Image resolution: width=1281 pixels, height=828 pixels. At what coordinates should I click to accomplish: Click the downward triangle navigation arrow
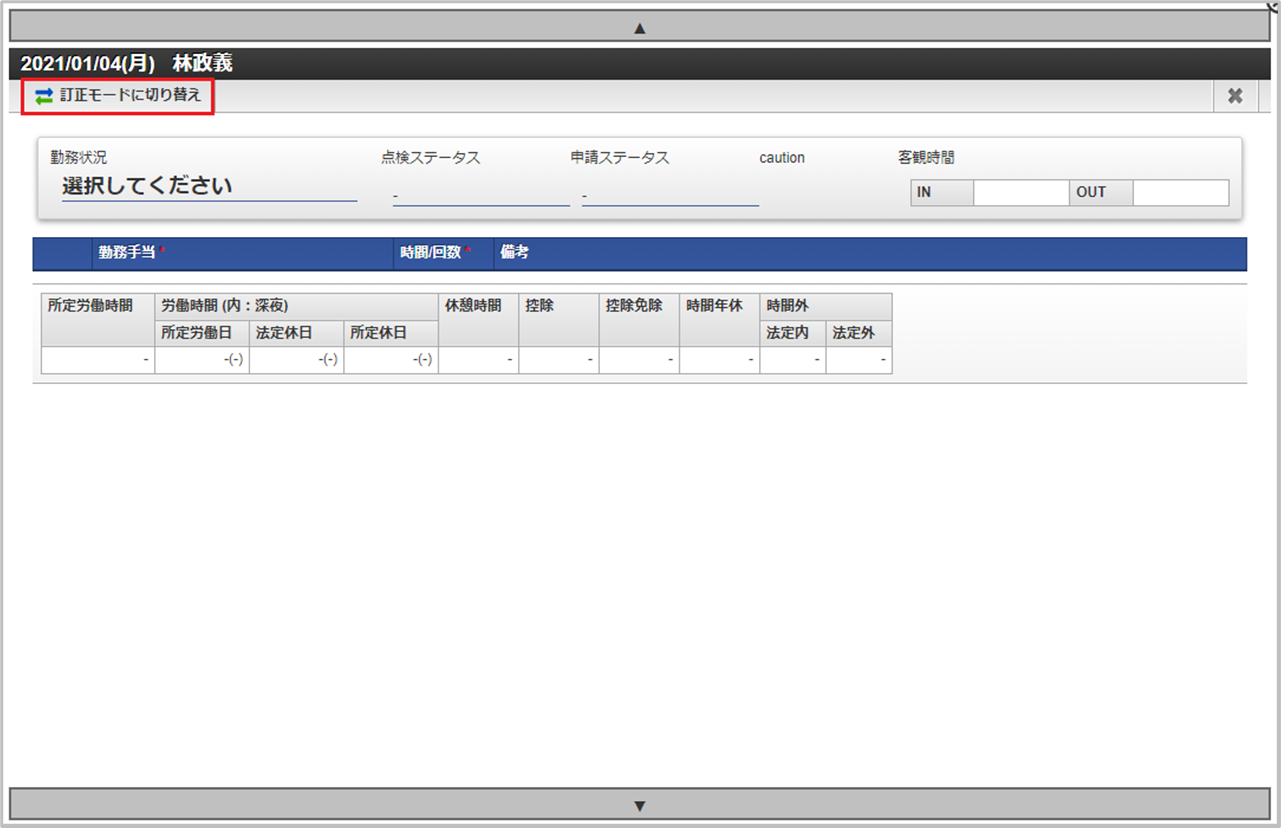(639, 805)
